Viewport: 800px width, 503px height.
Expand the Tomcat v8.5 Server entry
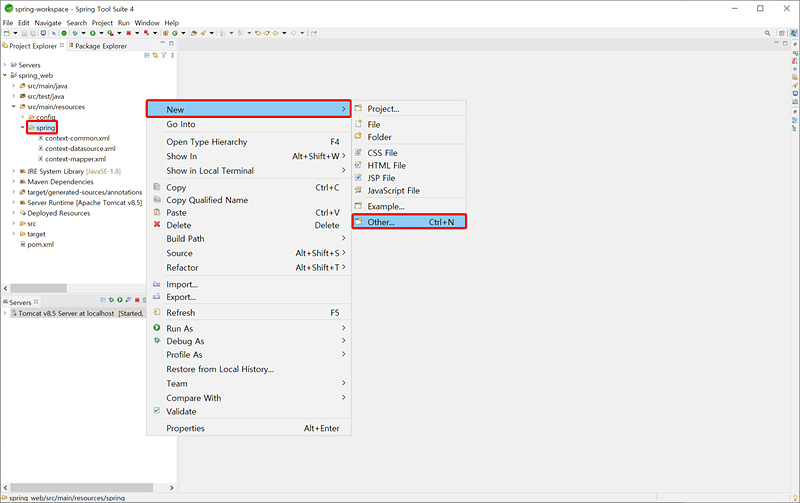pos(5,313)
